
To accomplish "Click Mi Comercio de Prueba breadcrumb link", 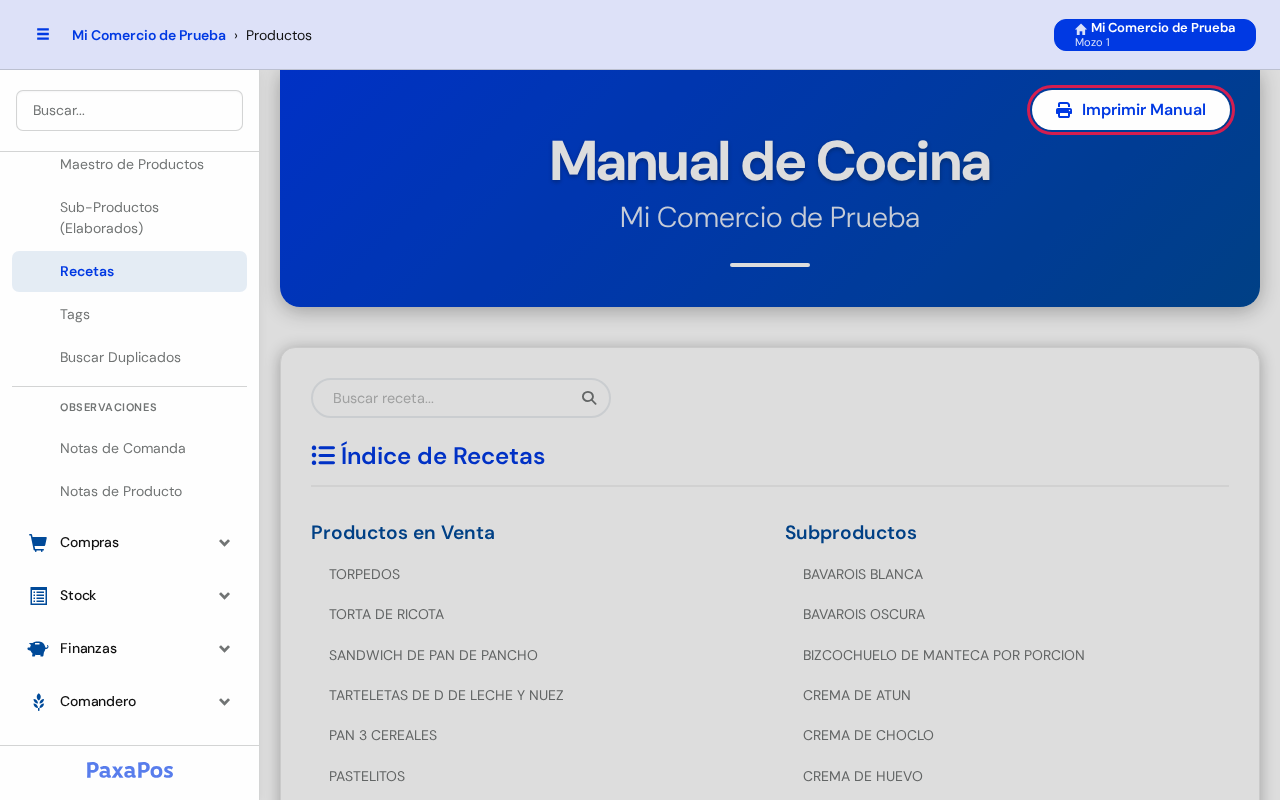I will tap(149, 35).
